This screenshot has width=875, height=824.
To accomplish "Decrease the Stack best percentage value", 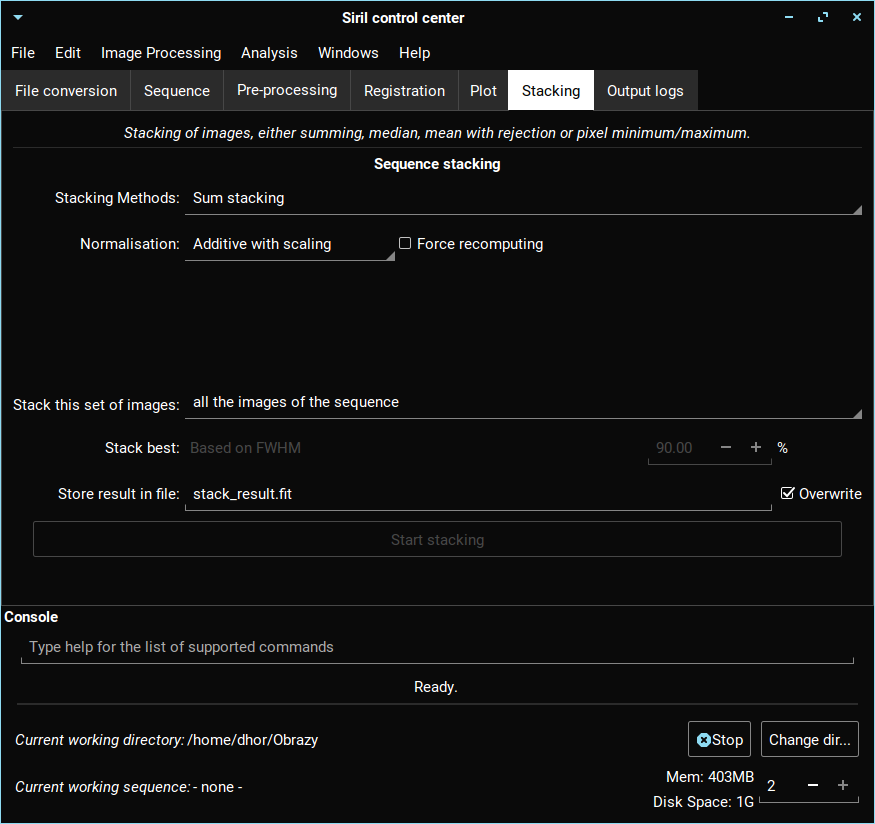I will 725,447.
